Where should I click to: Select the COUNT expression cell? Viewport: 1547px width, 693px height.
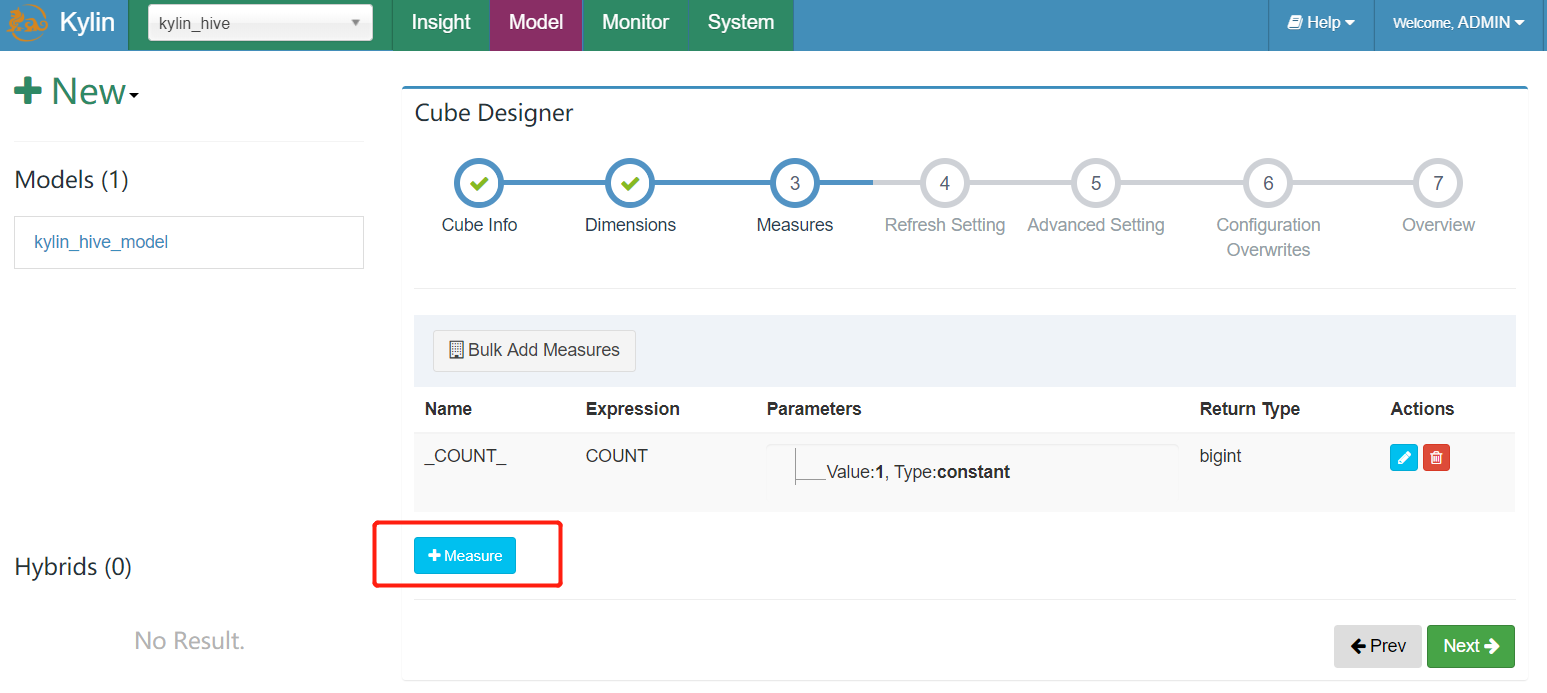click(x=617, y=456)
